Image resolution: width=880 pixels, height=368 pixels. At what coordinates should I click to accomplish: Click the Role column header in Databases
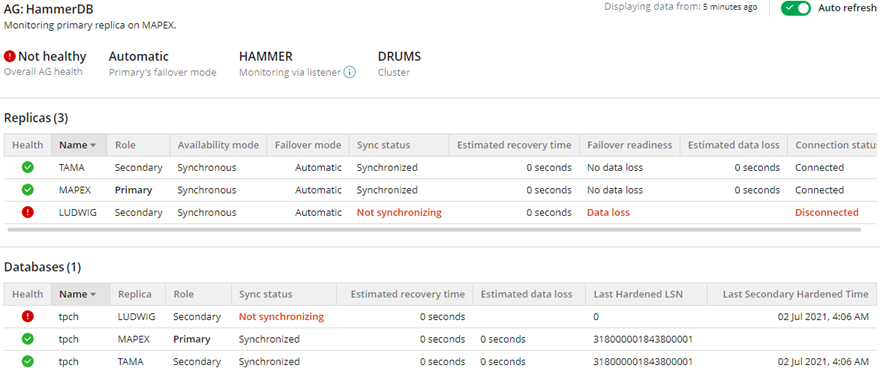[198, 294]
